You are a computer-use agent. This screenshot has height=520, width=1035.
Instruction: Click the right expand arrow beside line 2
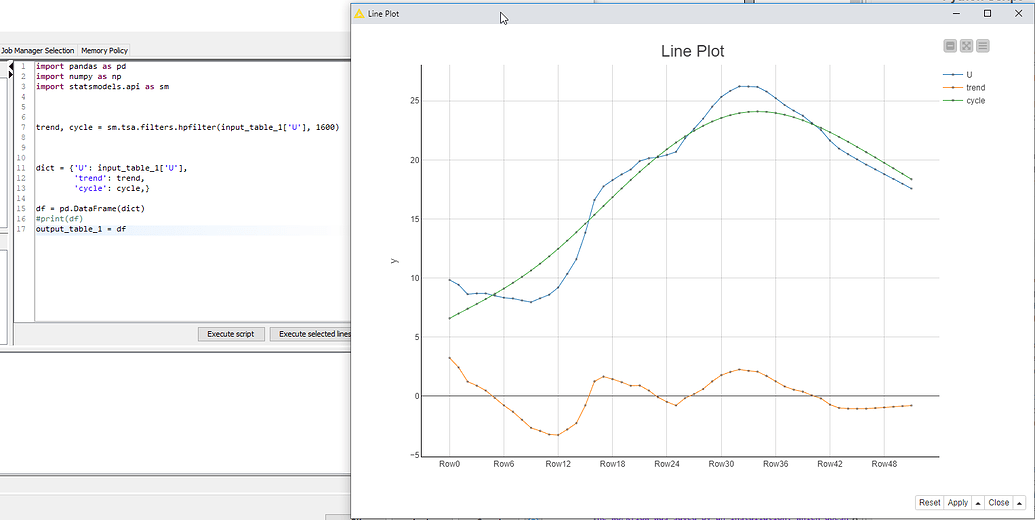(11, 75)
